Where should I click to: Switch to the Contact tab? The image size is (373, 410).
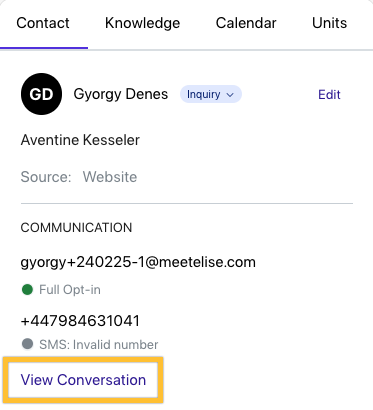pyautogui.click(x=43, y=23)
